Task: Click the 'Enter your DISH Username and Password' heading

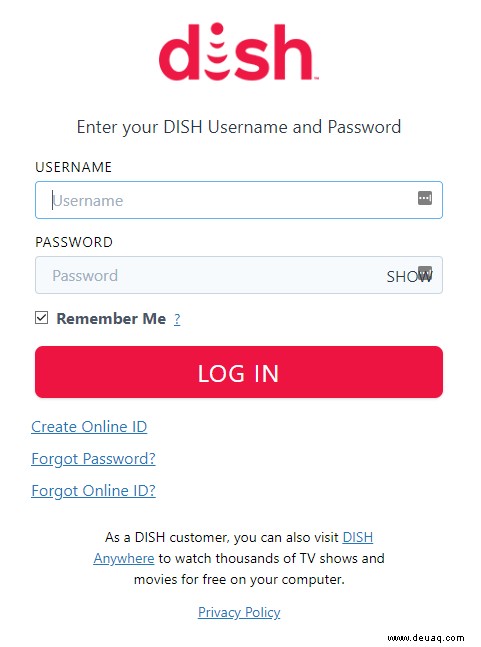Action: [239, 127]
